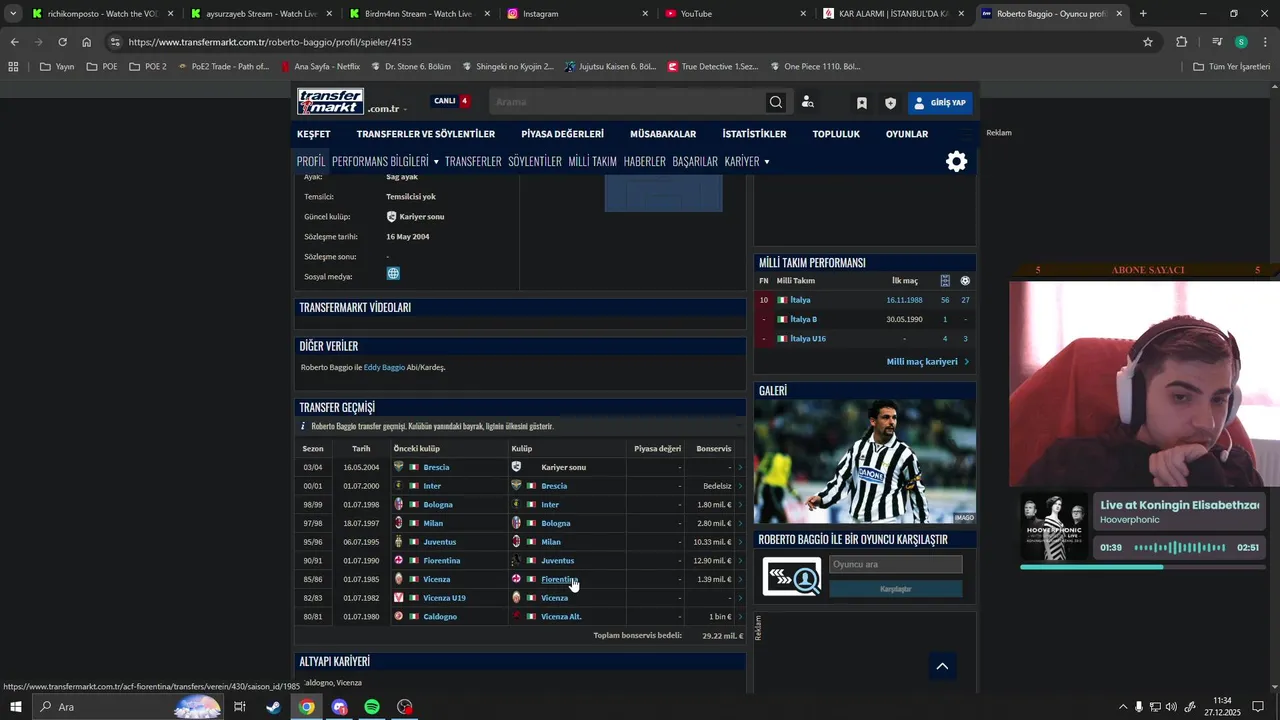Open the bookmark watchlist icon in header
The width and height of the screenshot is (1280, 720).
[862, 103]
